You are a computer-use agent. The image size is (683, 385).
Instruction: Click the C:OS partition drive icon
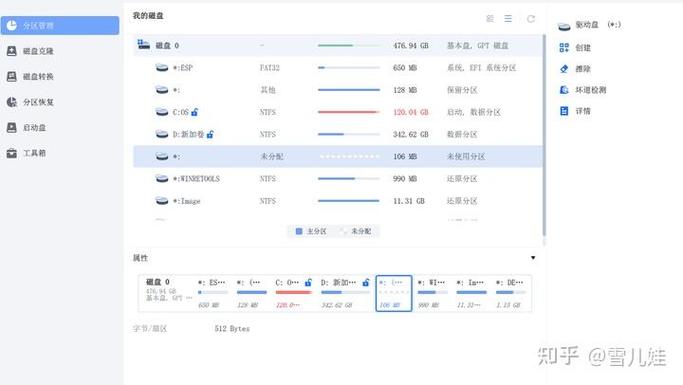point(162,112)
